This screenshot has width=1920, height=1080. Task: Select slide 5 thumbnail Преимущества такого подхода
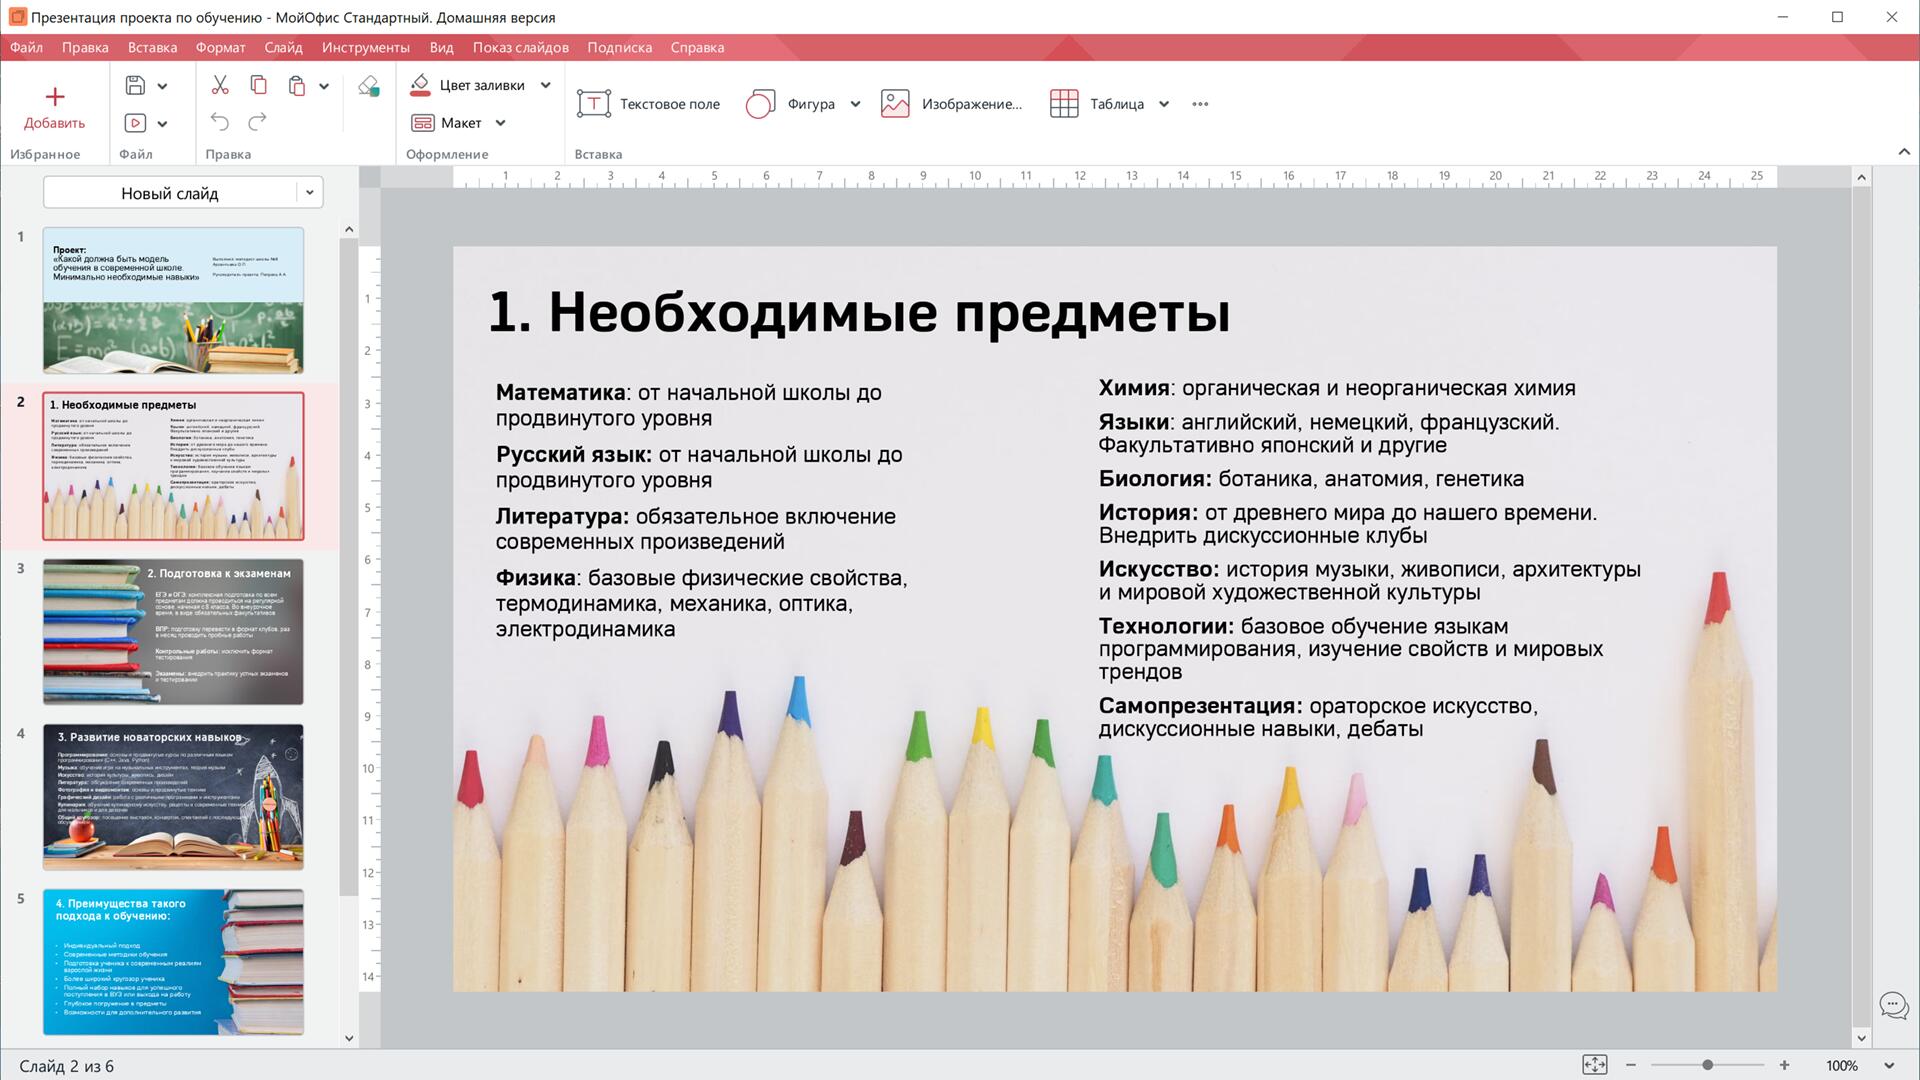(173, 962)
